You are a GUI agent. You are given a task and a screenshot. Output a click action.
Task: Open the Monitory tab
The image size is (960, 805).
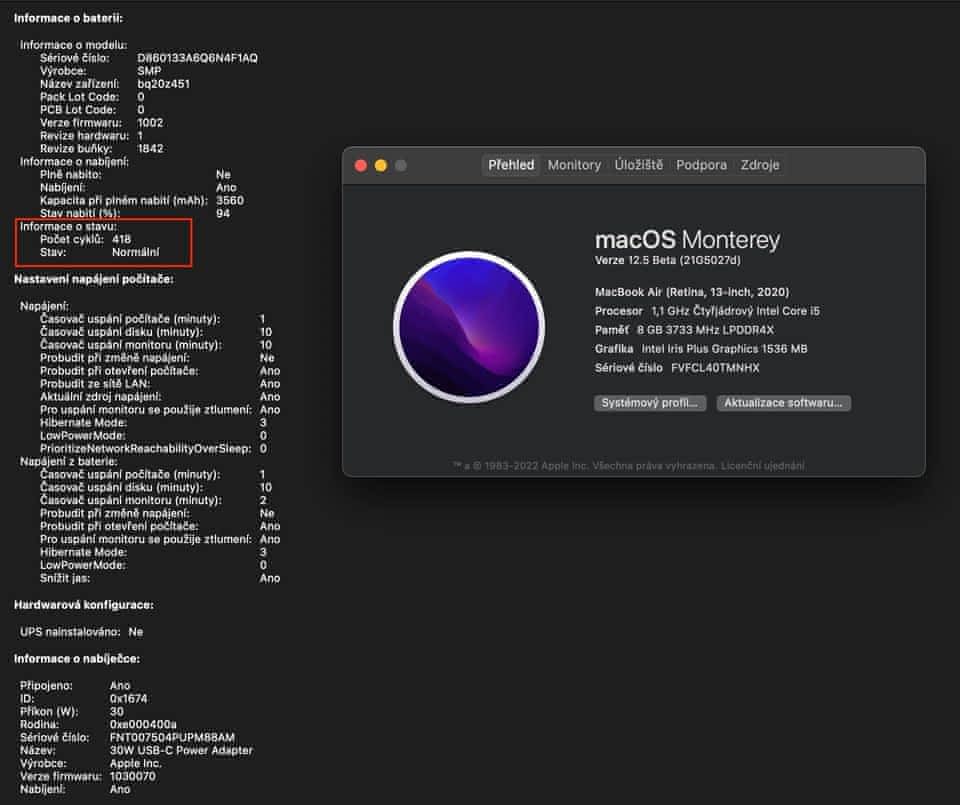[x=574, y=165]
